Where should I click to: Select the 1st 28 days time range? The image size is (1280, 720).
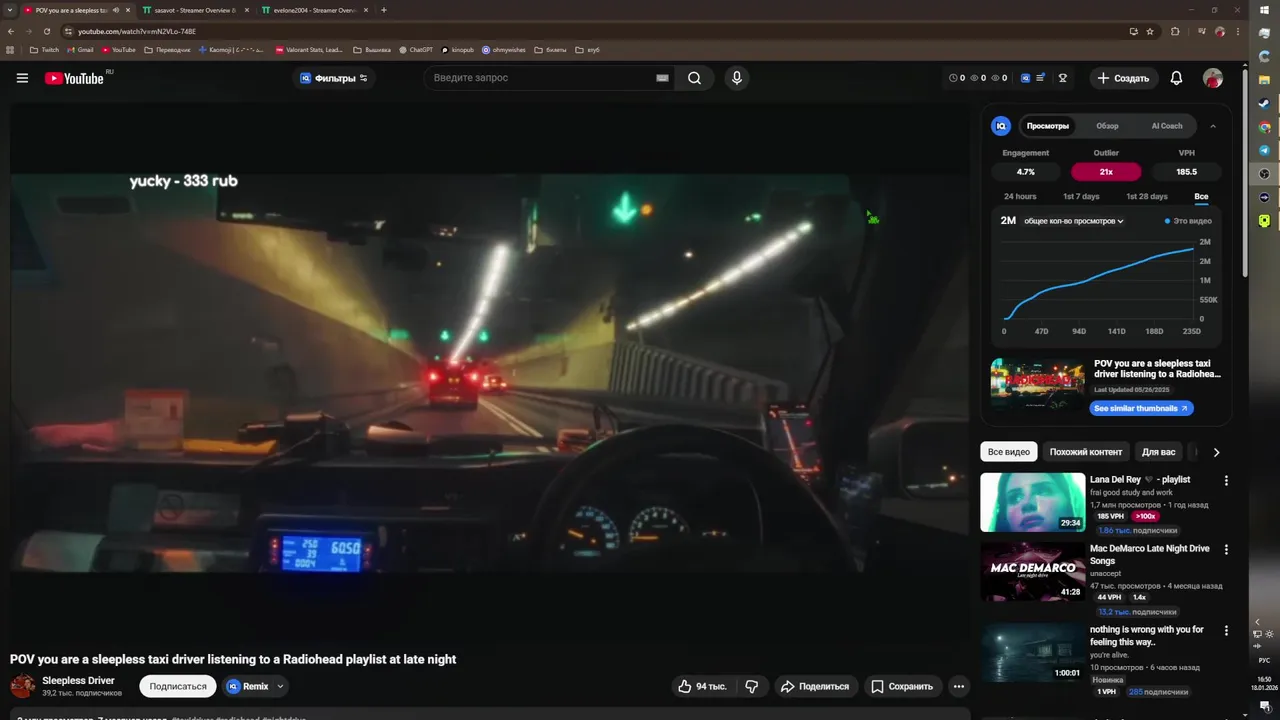tap(1147, 197)
